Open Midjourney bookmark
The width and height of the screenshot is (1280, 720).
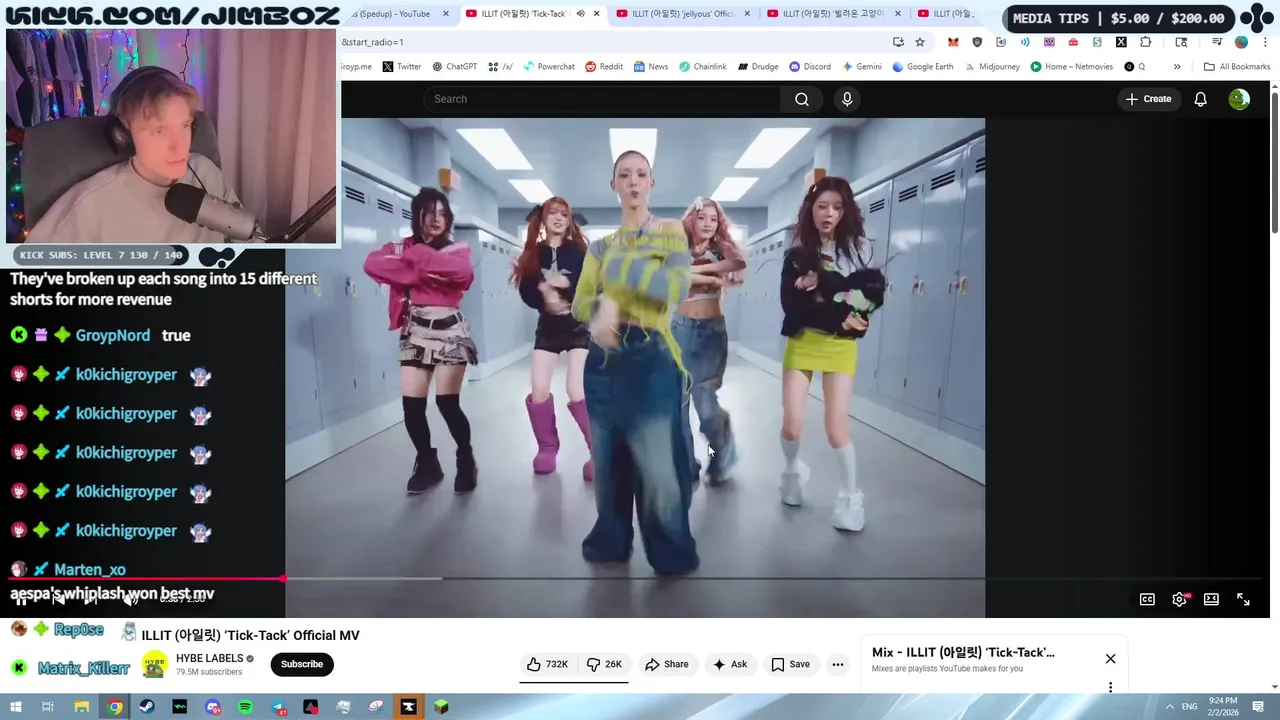993,67
